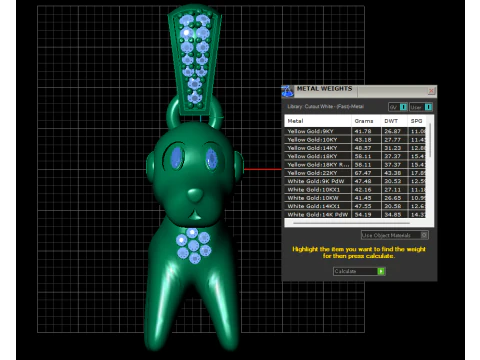Click the DWT column header

coord(394,121)
